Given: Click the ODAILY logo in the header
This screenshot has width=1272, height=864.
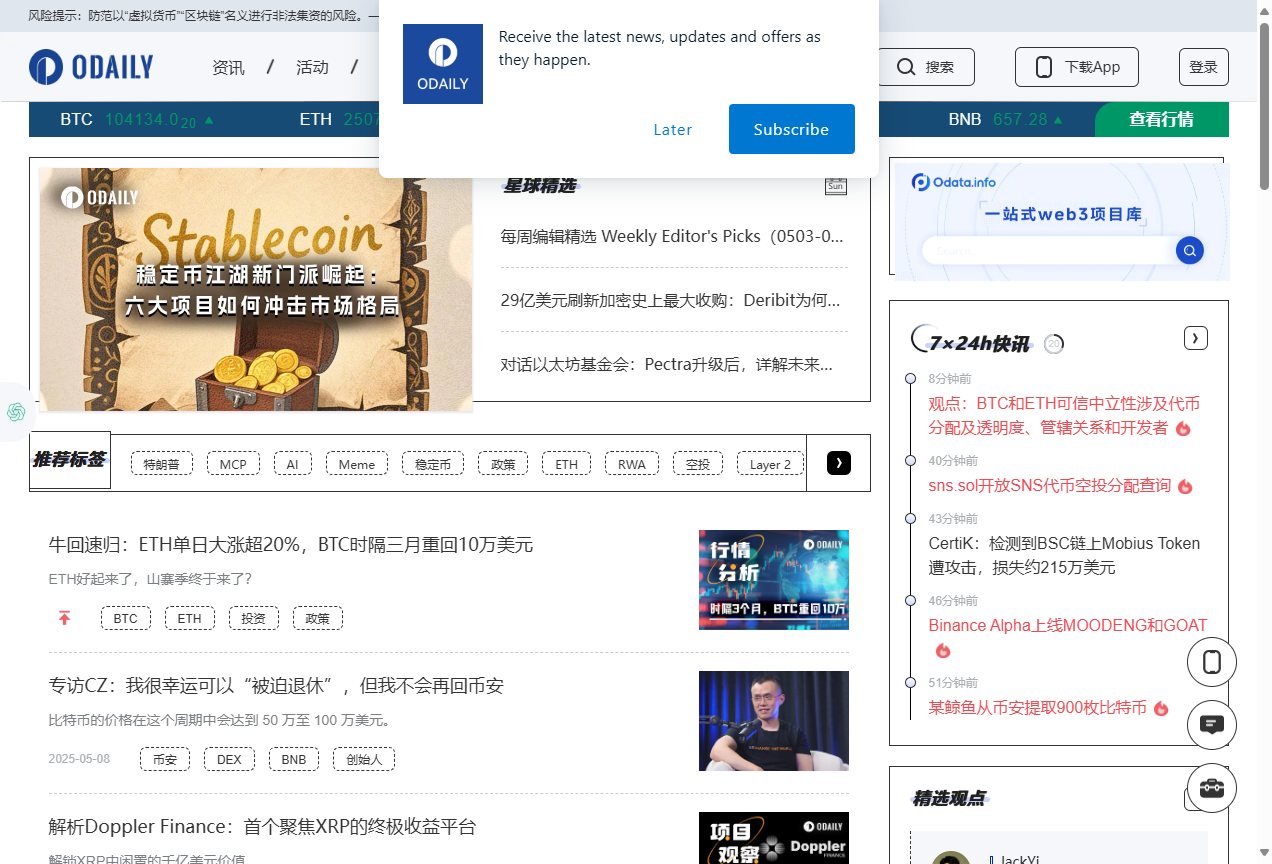Looking at the screenshot, I should 91,67.
